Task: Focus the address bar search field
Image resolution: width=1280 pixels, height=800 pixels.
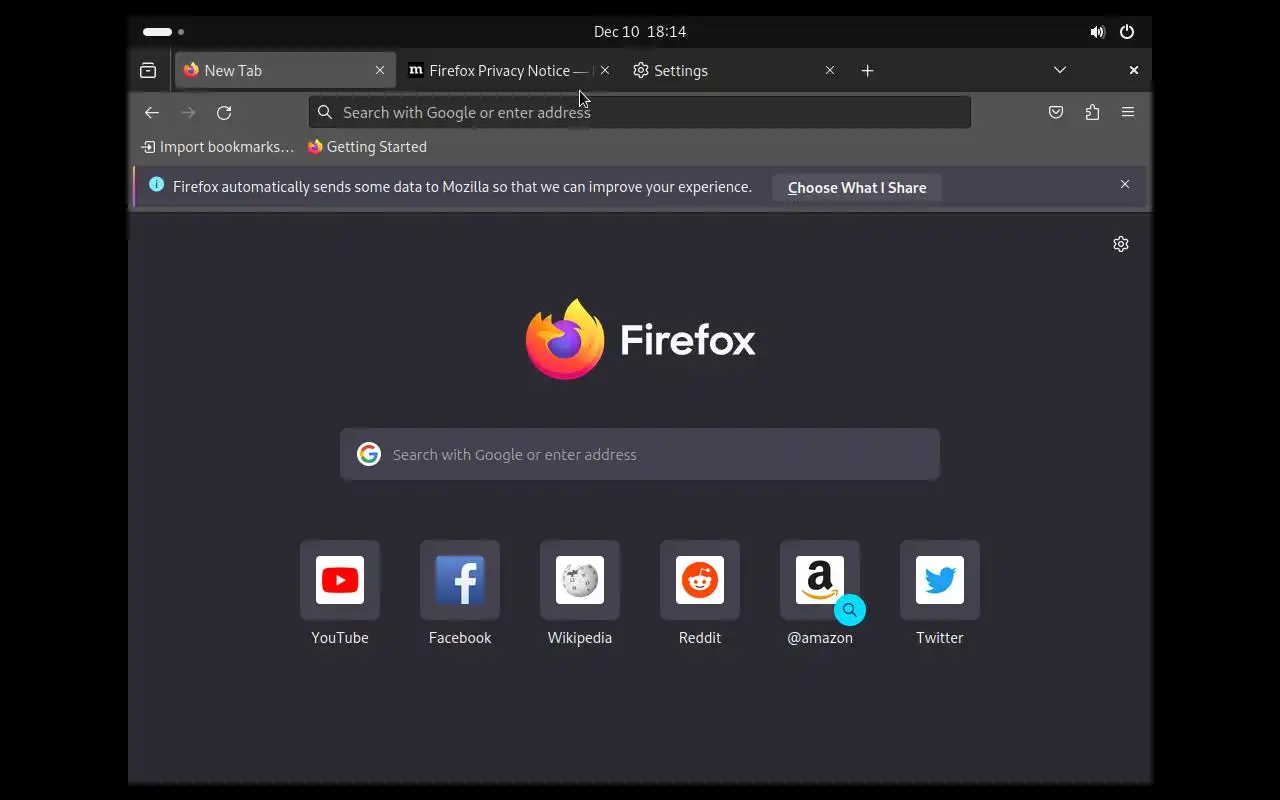Action: 640,112
